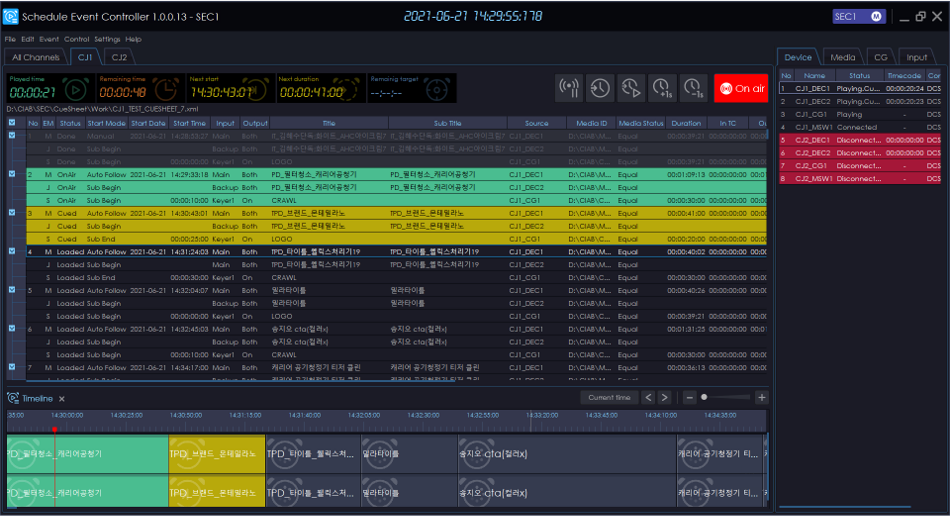Click the Remaining time clock icon

click(167, 90)
